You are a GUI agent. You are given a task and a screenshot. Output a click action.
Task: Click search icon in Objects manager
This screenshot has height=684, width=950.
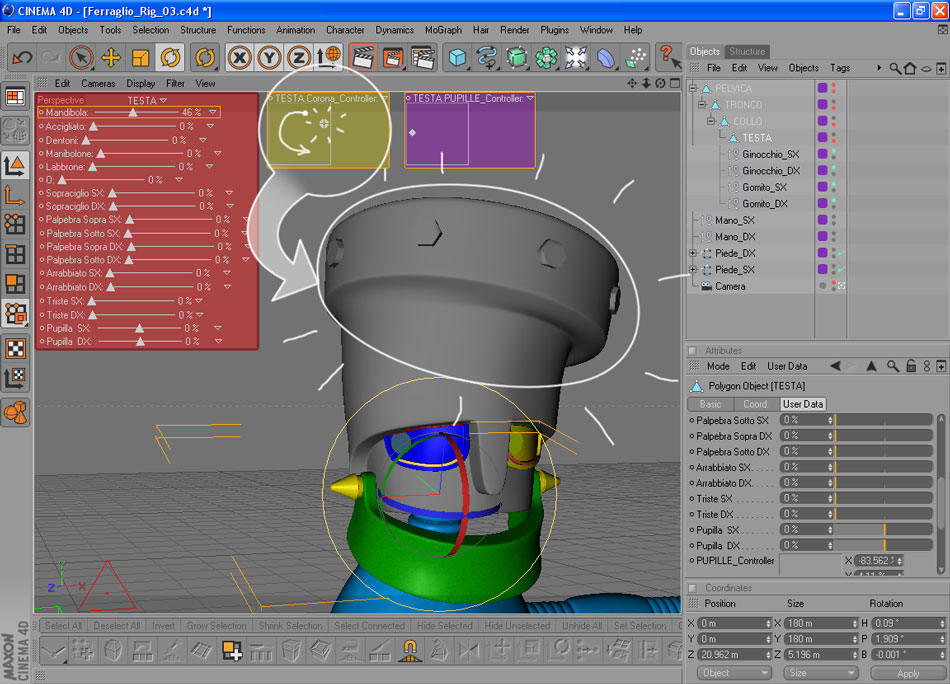(x=895, y=68)
